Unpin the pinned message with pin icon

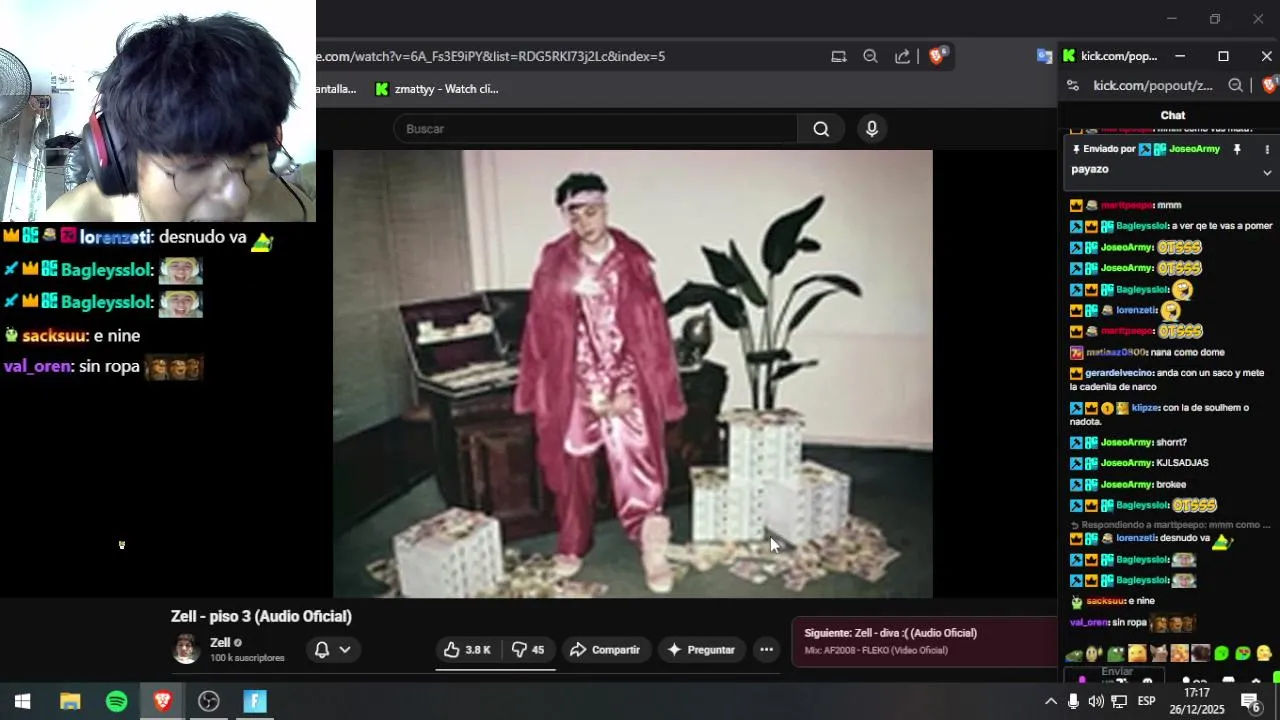click(x=1237, y=149)
